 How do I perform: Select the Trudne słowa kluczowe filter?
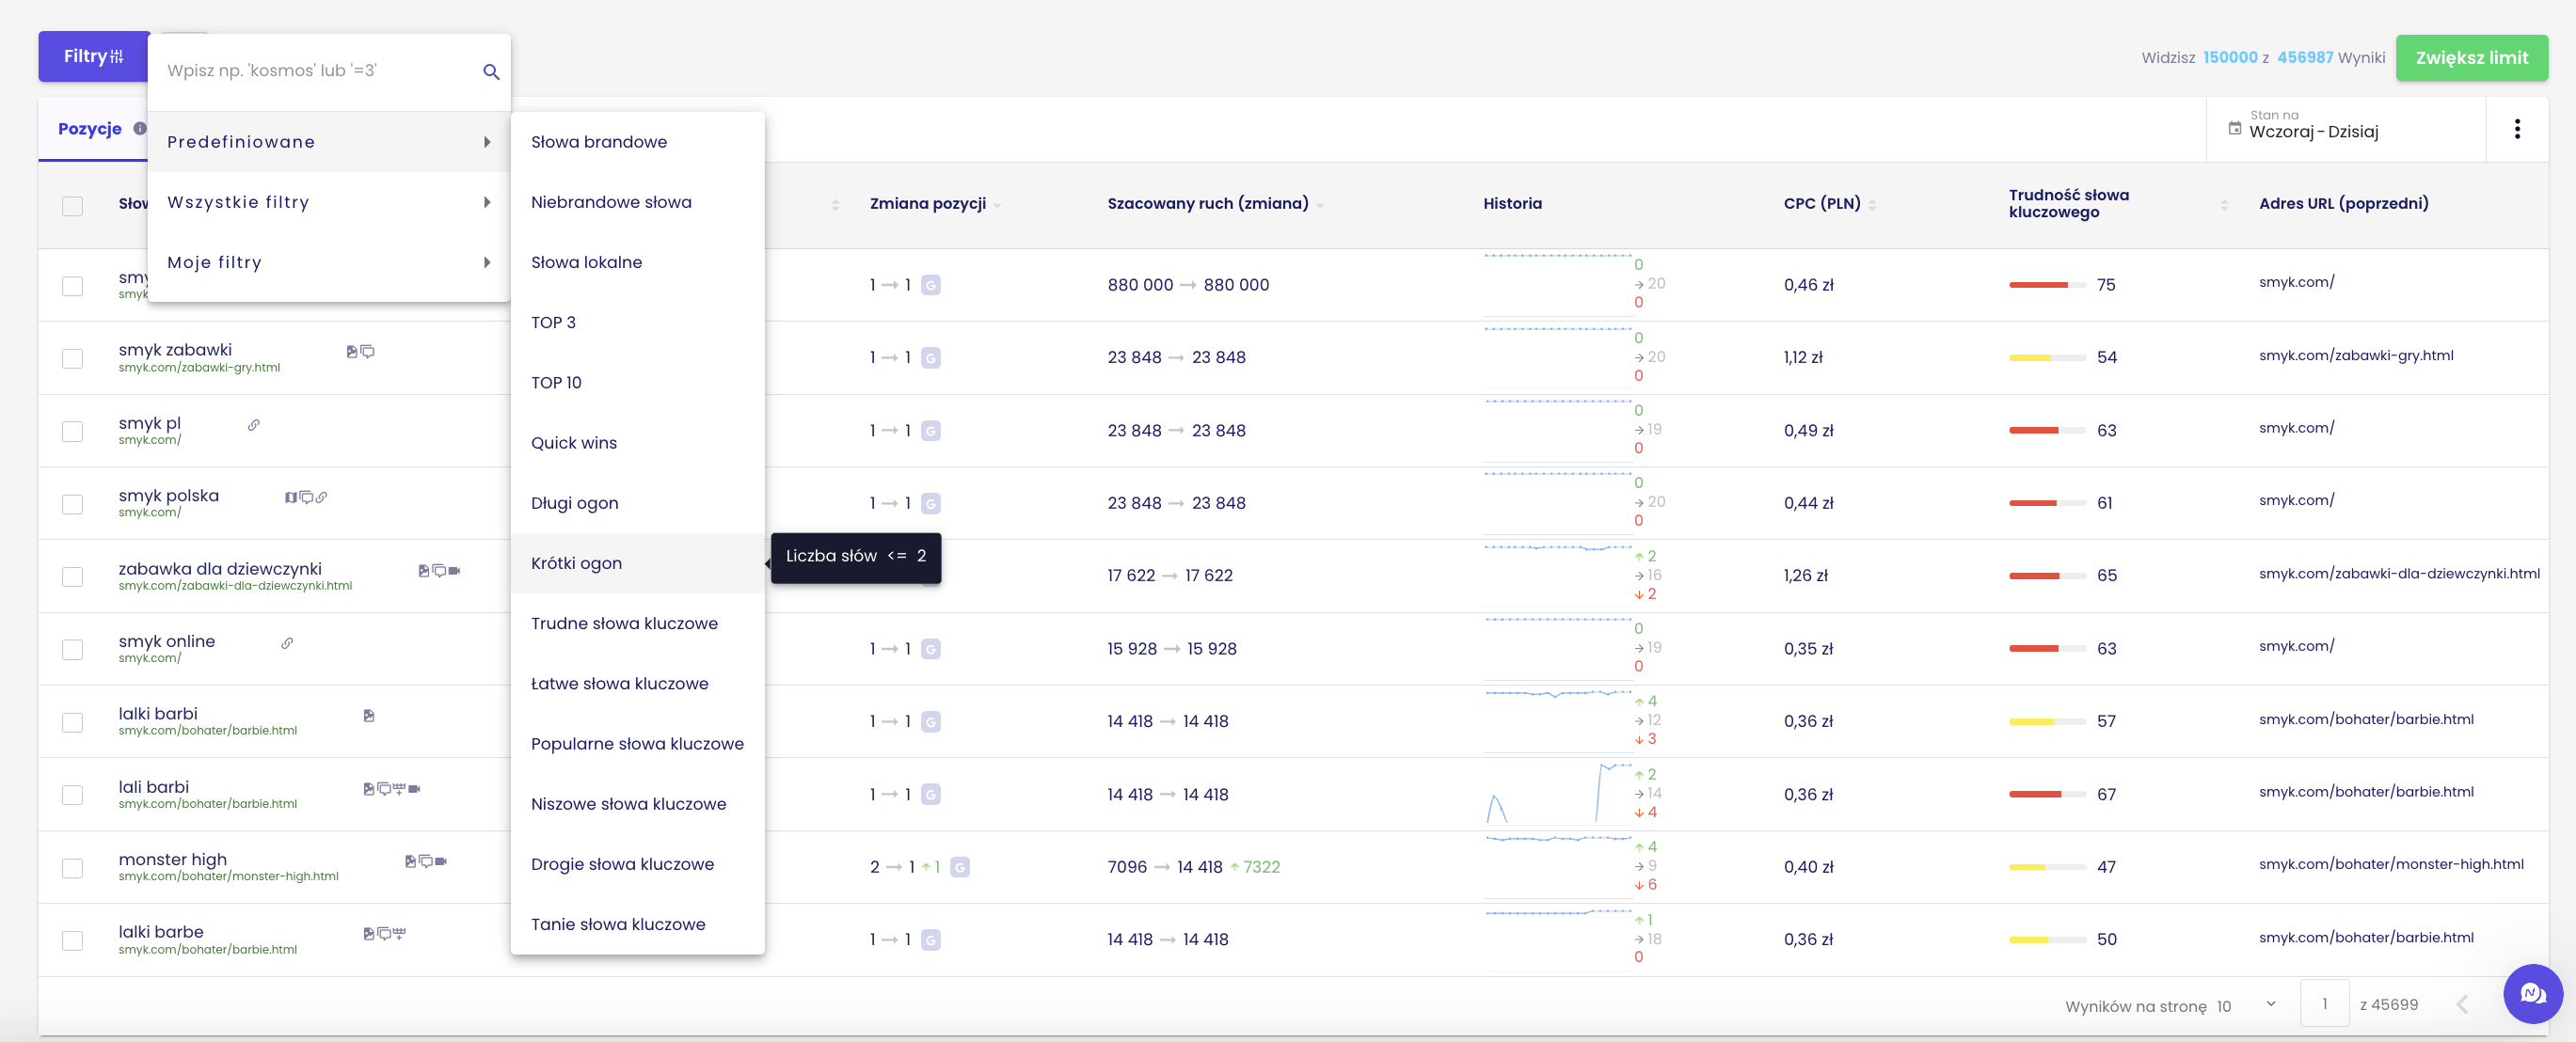637,623
